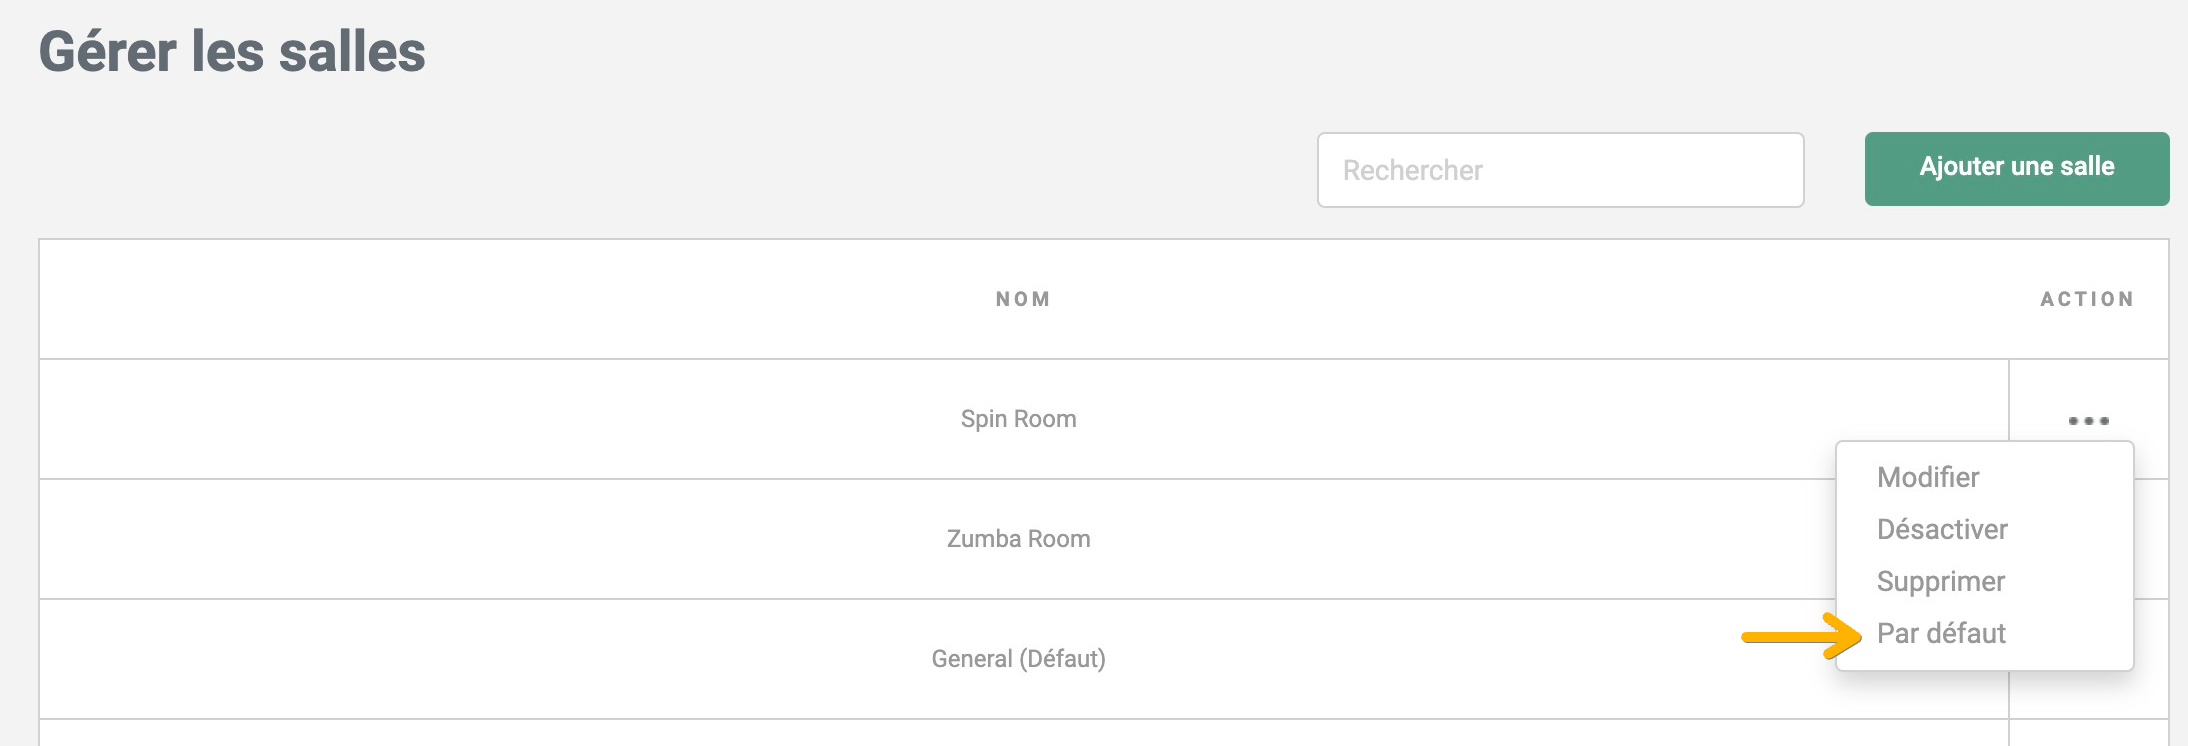2188x746 pixels.
Task: Click the ACTION column header
Action: (x=2087, y=299)
